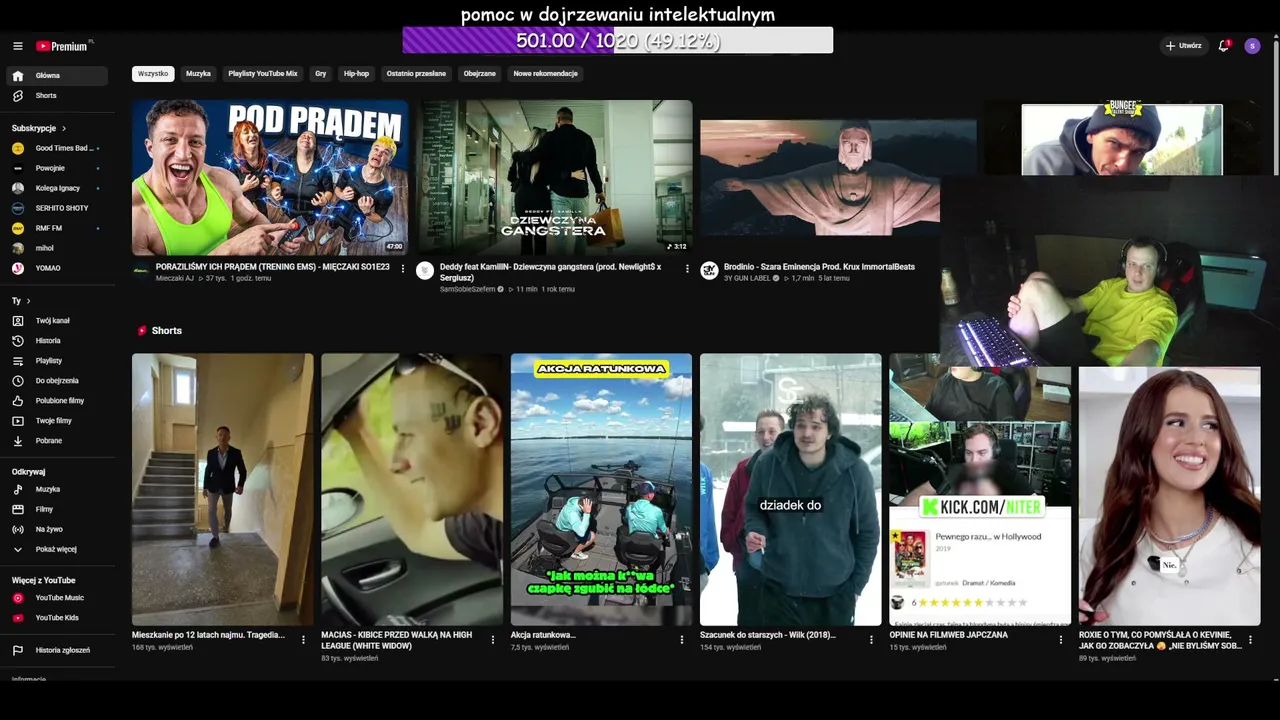Open Twoje filmy in sidebar
The width and height of the screenshot is (1280, 720).
click(x=58, y=421)
